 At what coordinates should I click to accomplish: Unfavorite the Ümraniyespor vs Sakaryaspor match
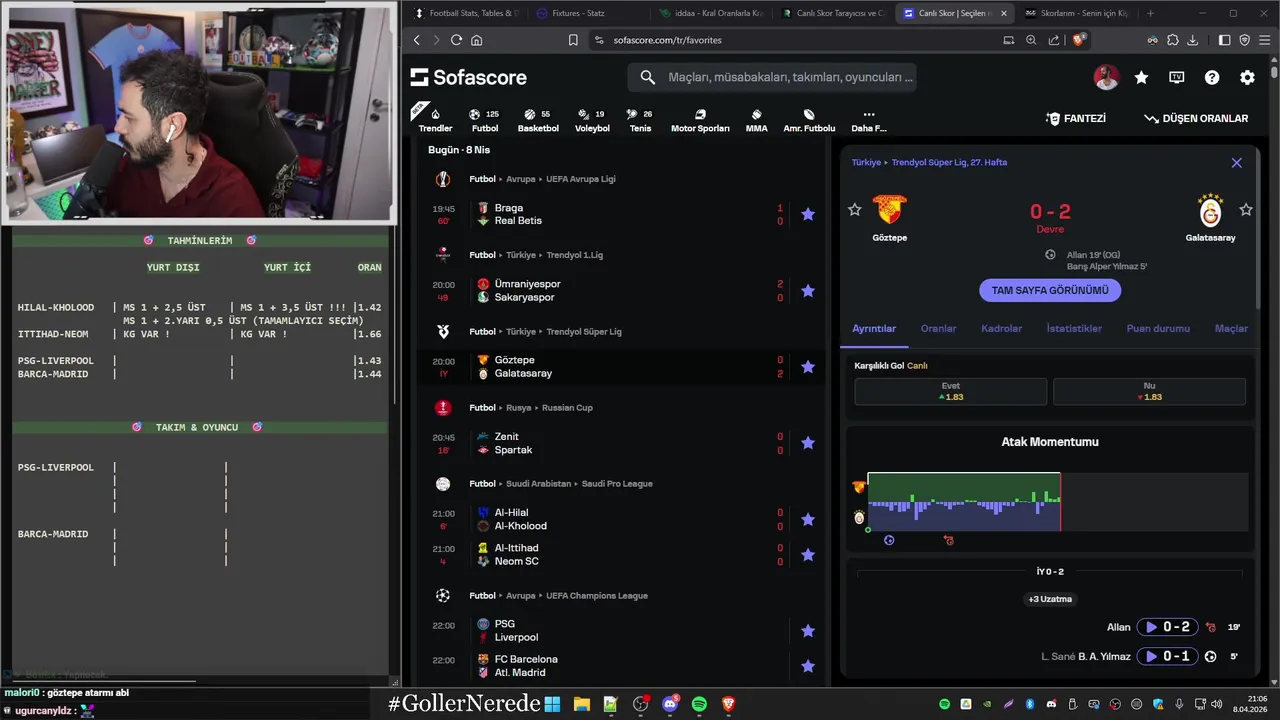click(808, 291)
